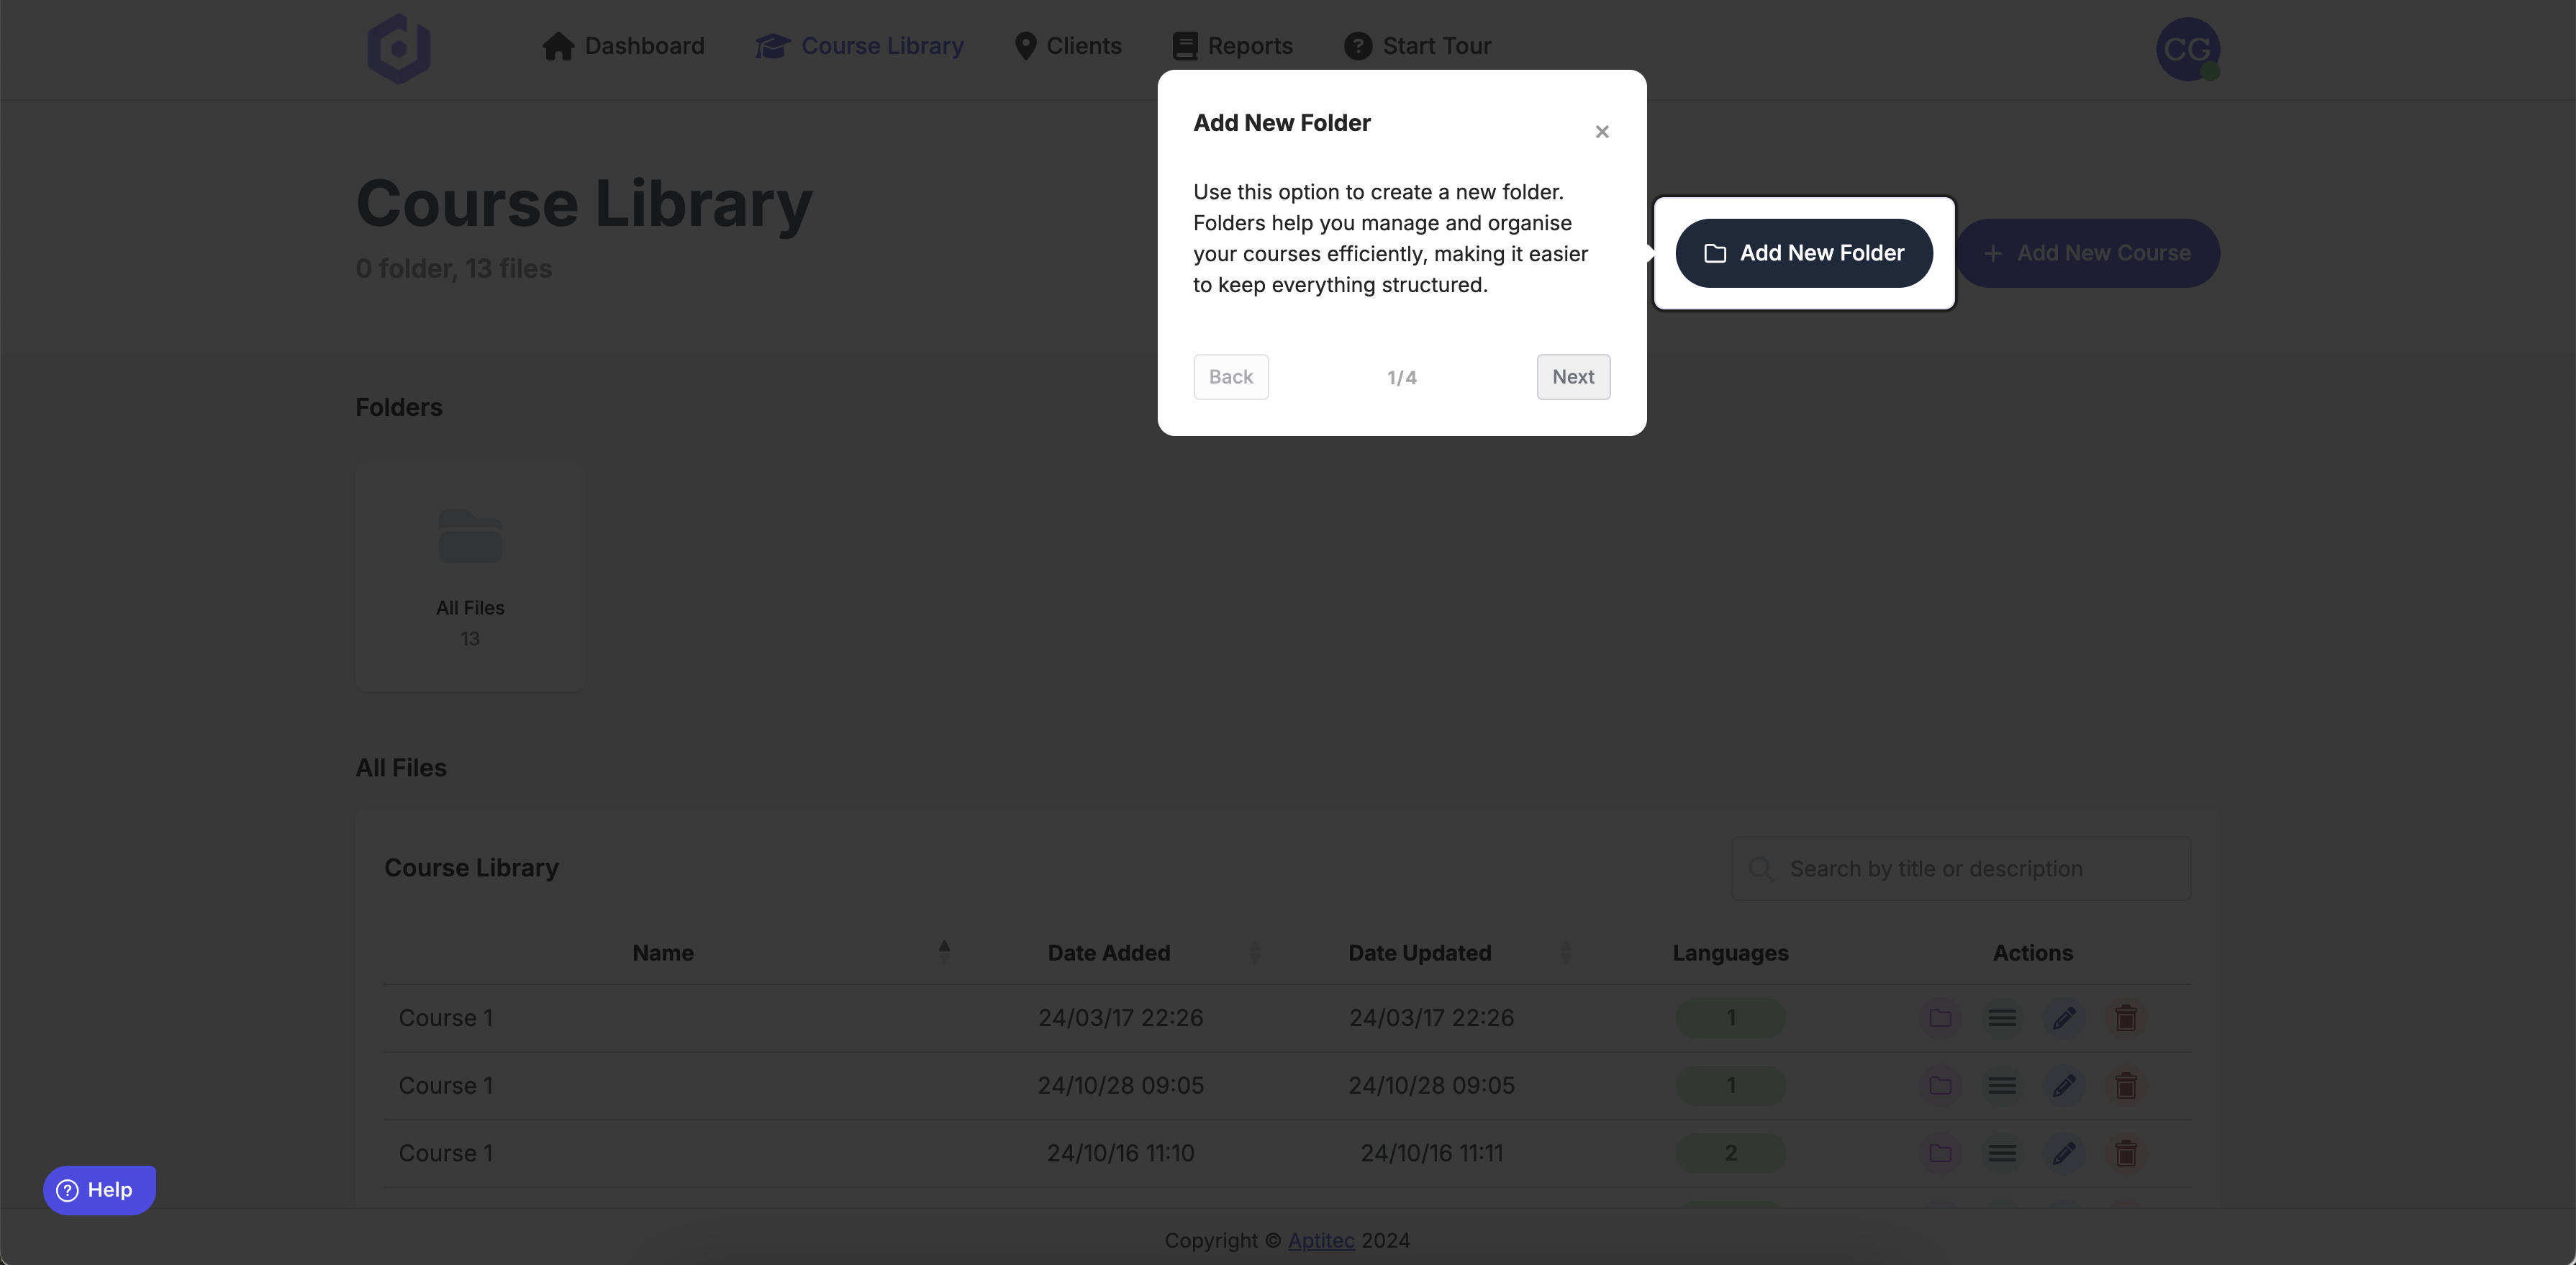This screenshot has width=2576, height=1265.
Task: Select the pencil edit icon on second Course 1
Action: 2064,1085
